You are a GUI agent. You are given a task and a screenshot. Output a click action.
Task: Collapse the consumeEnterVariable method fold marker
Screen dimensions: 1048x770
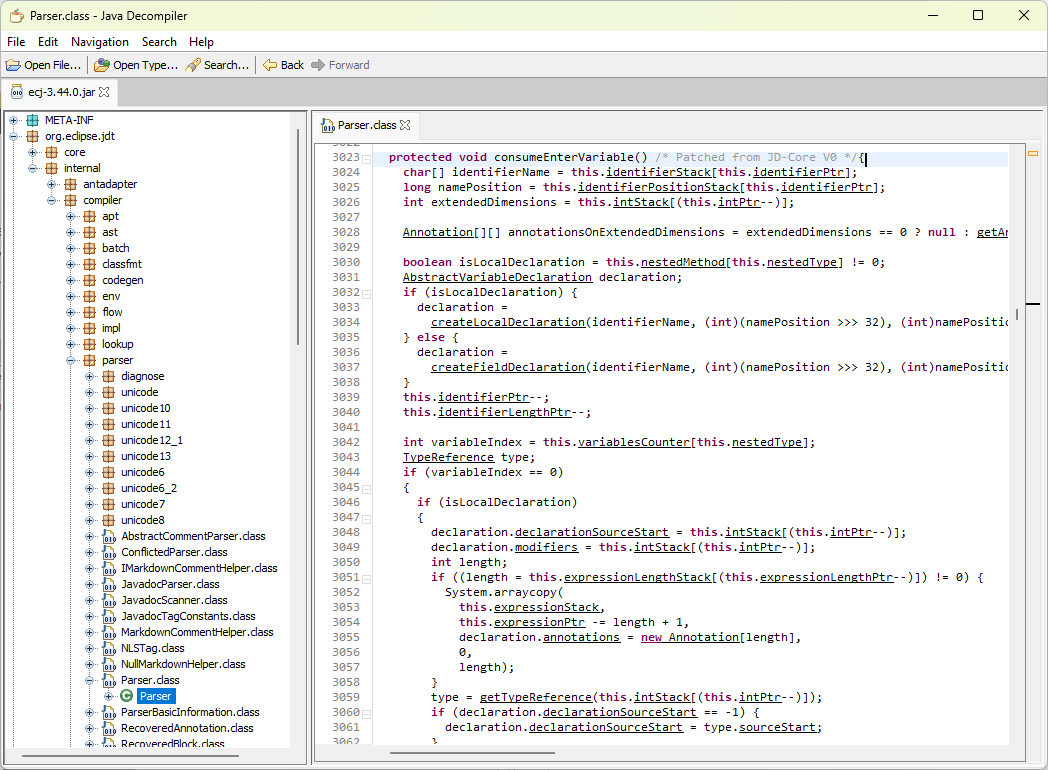pos(367,158)
